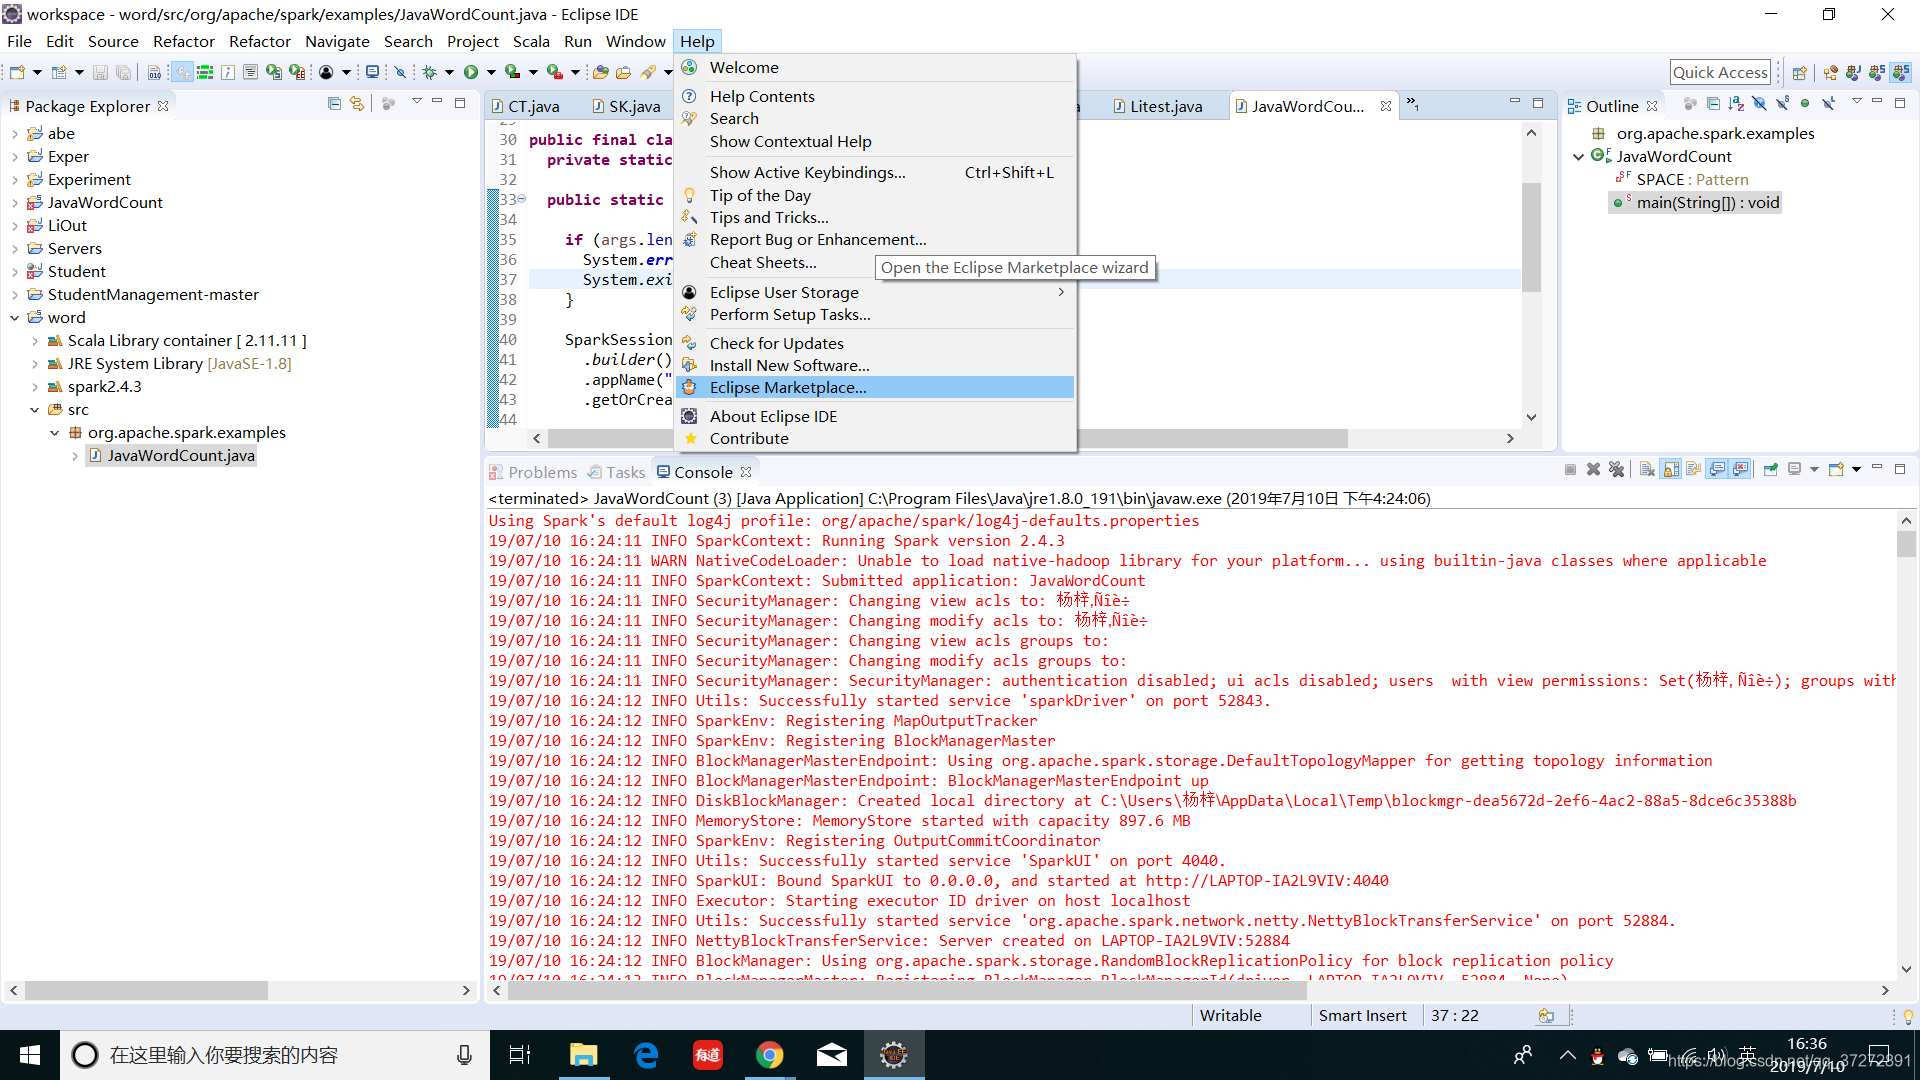Click Open Console icon
The height and width of the screenshot is (1080, 1920).
pos(1836,469)
